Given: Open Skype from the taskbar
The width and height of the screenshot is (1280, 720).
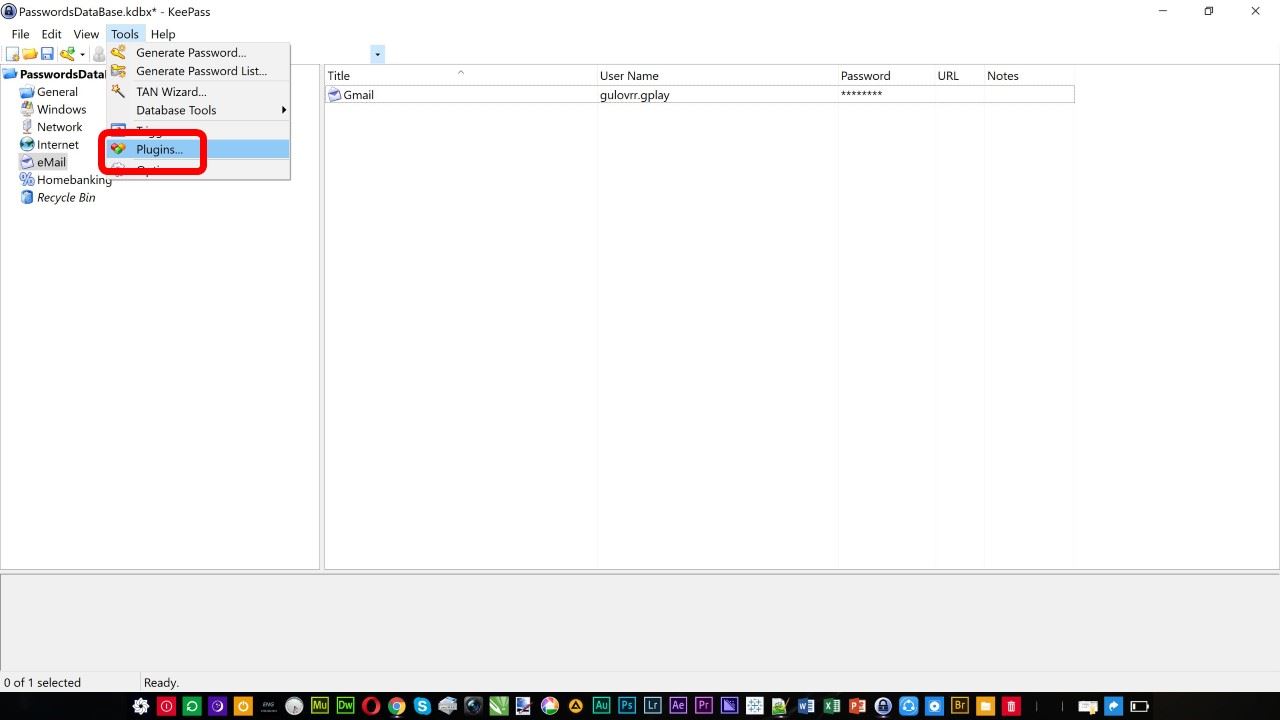Looking at the screenshot, I should click(422, 706).
